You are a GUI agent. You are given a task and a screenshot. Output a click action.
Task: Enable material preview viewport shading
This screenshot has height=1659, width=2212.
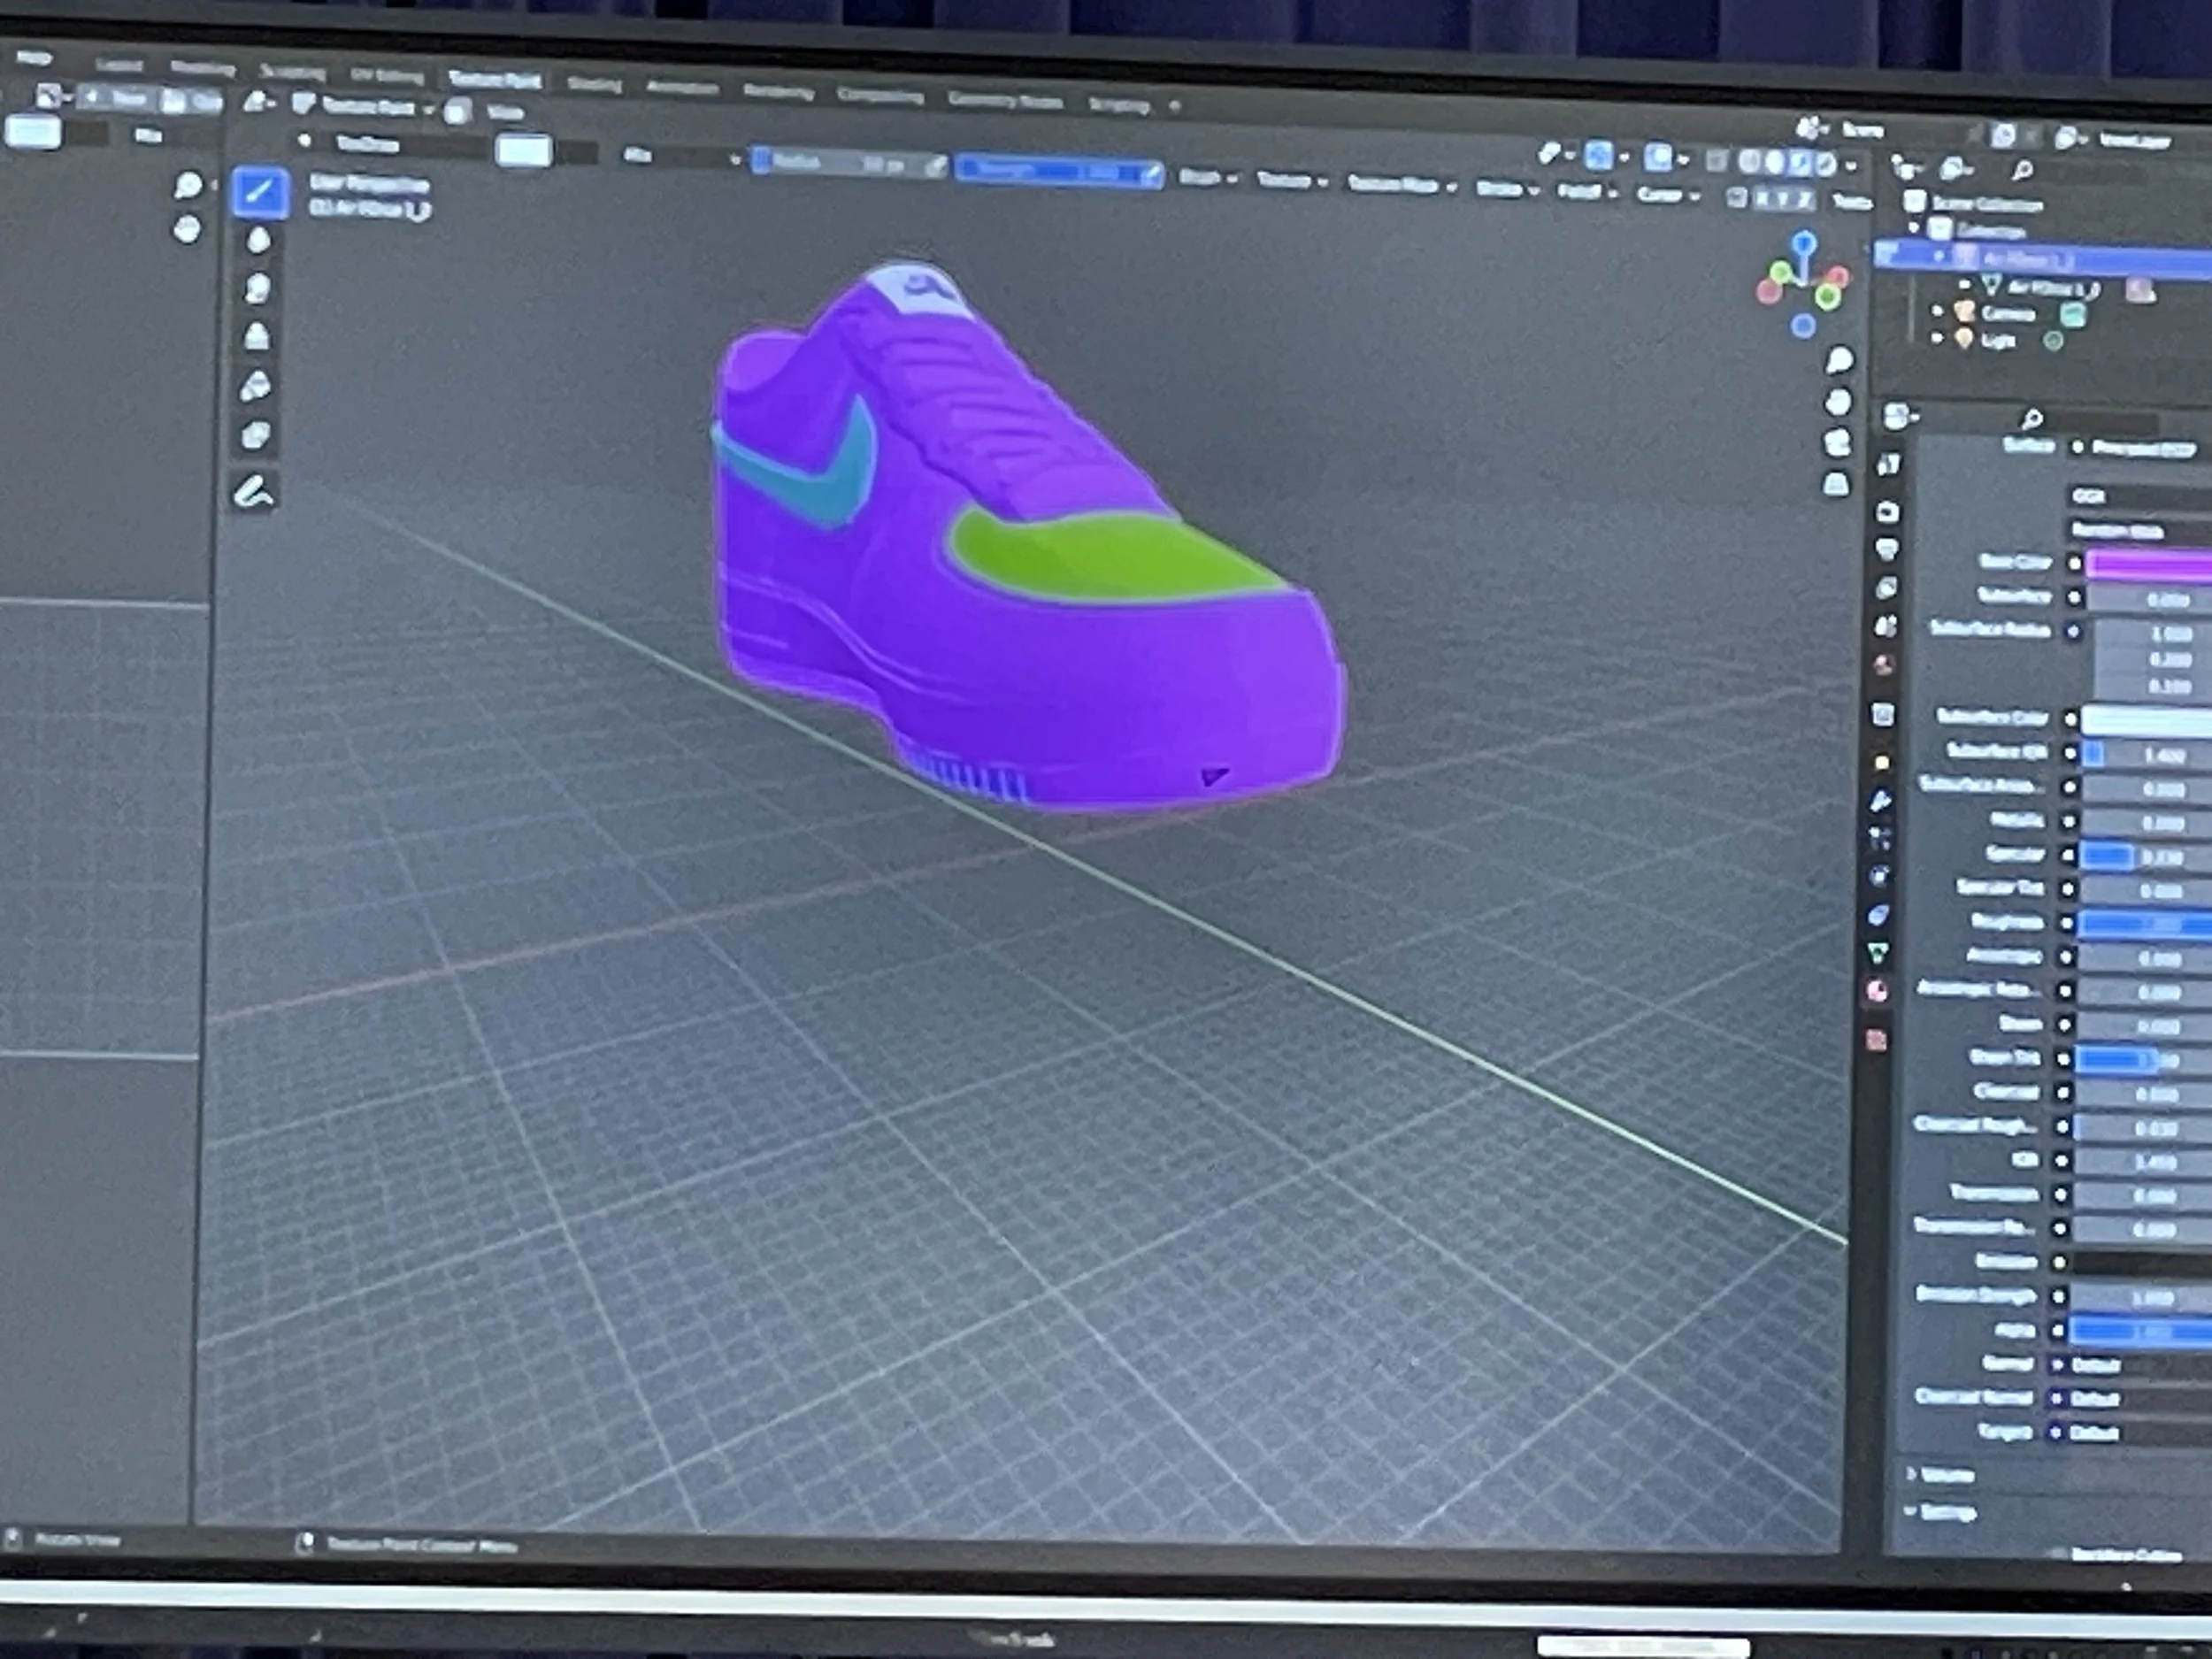coord(1798,163)
